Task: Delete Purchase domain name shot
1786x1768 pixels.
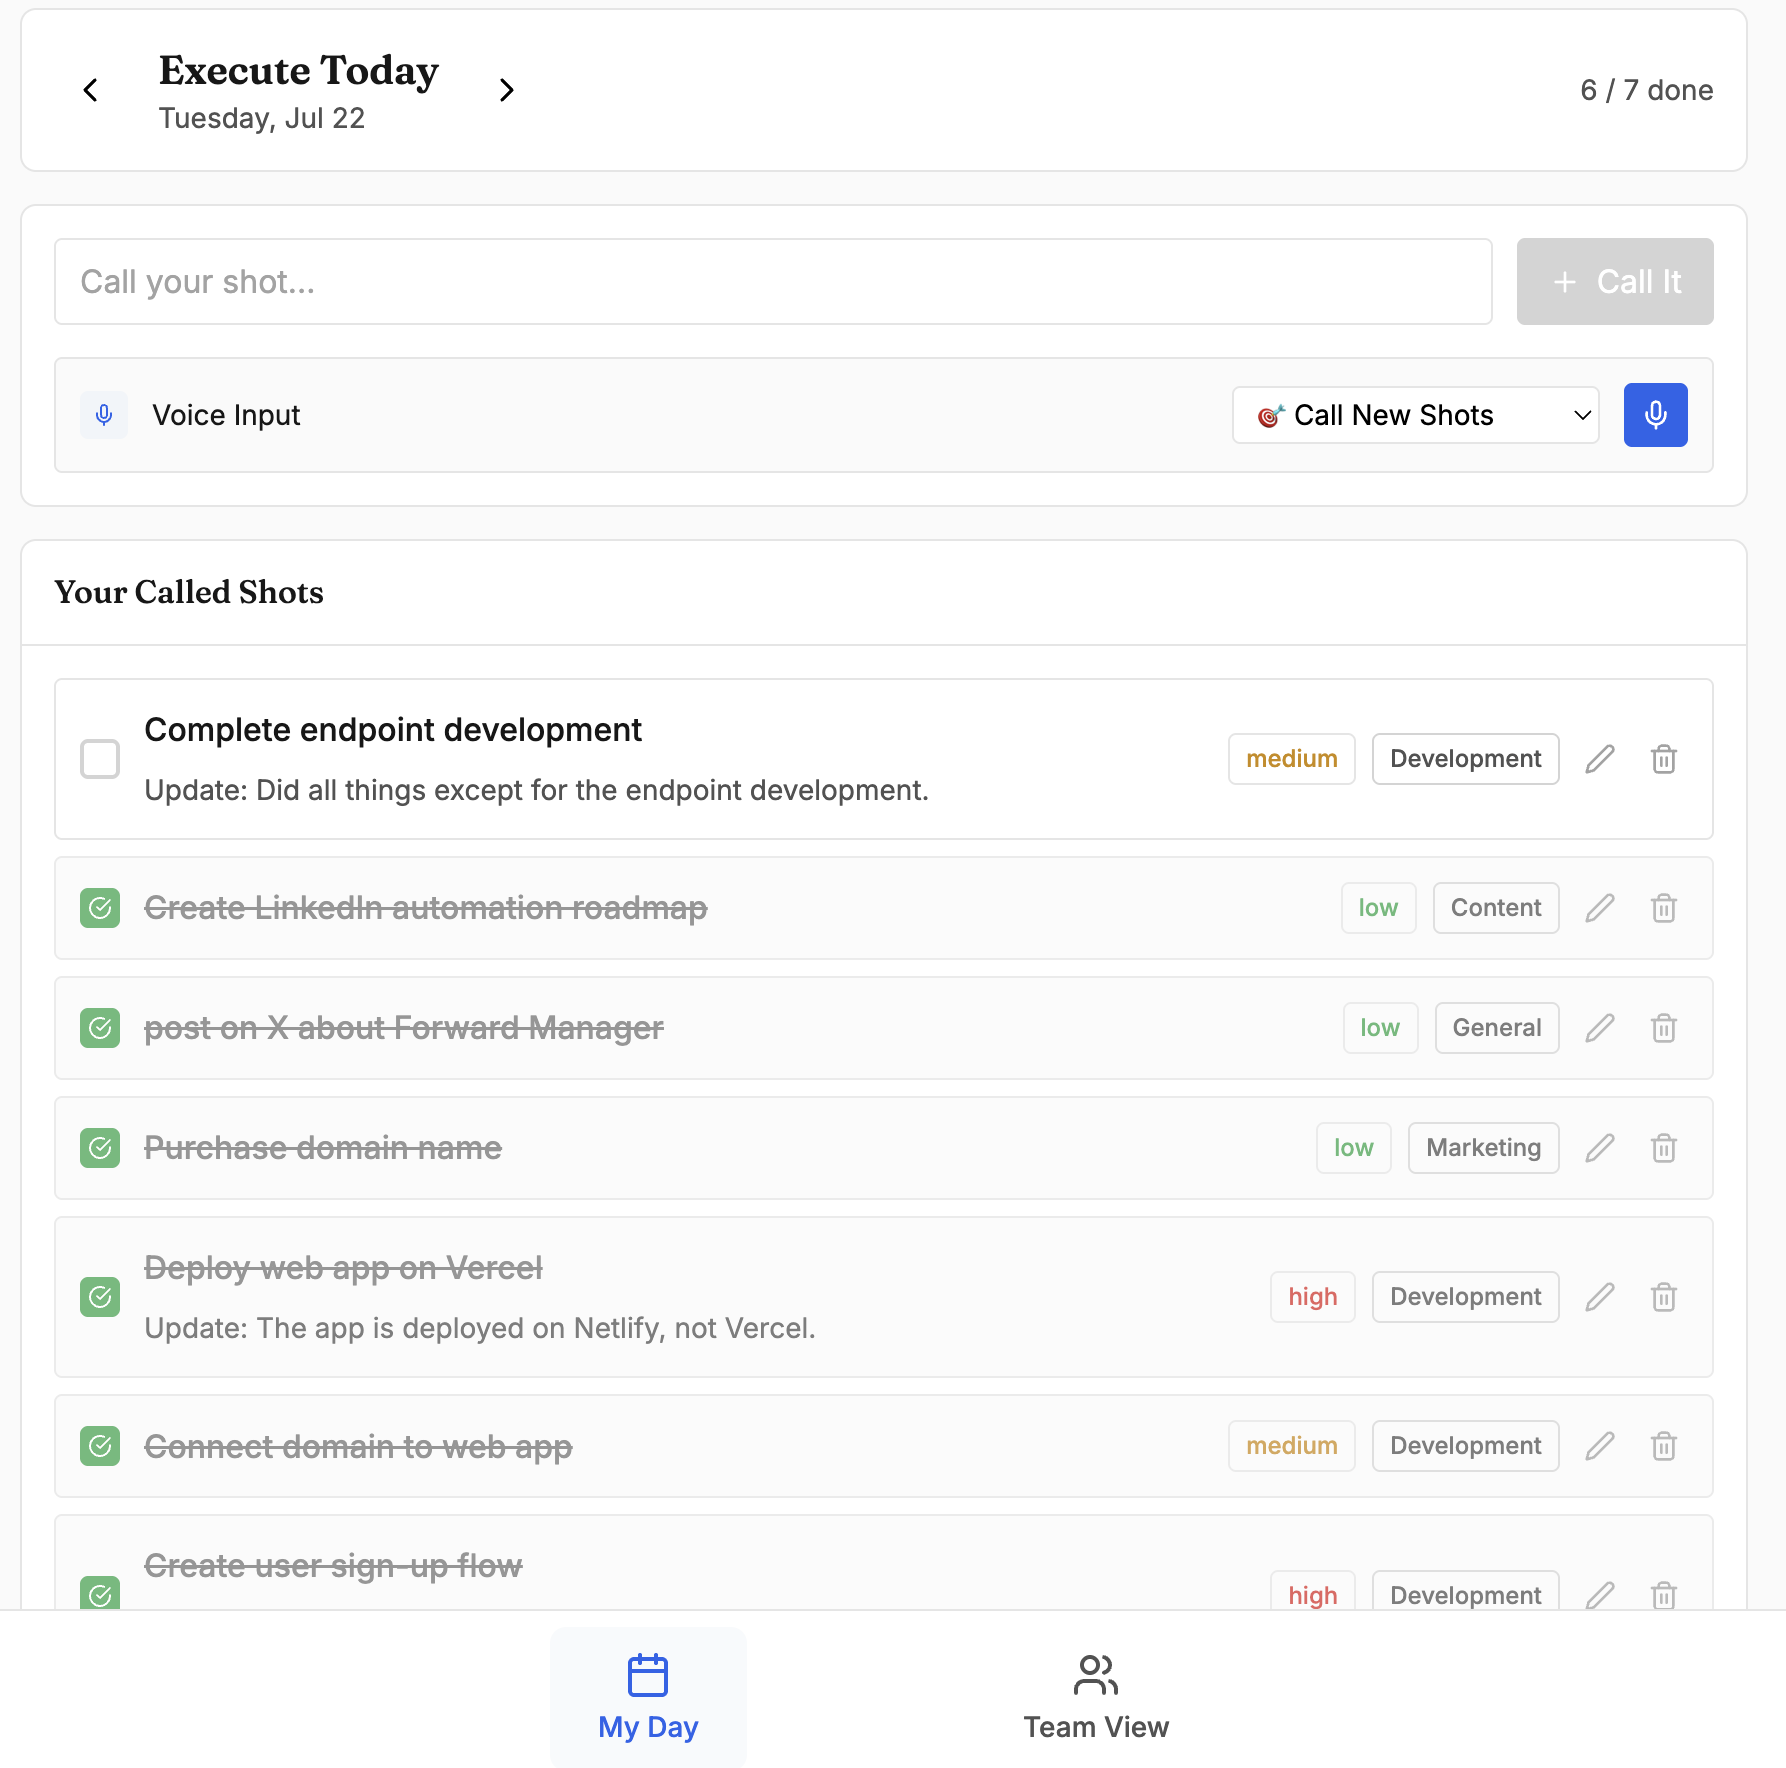Action: coord(1664,1148)
